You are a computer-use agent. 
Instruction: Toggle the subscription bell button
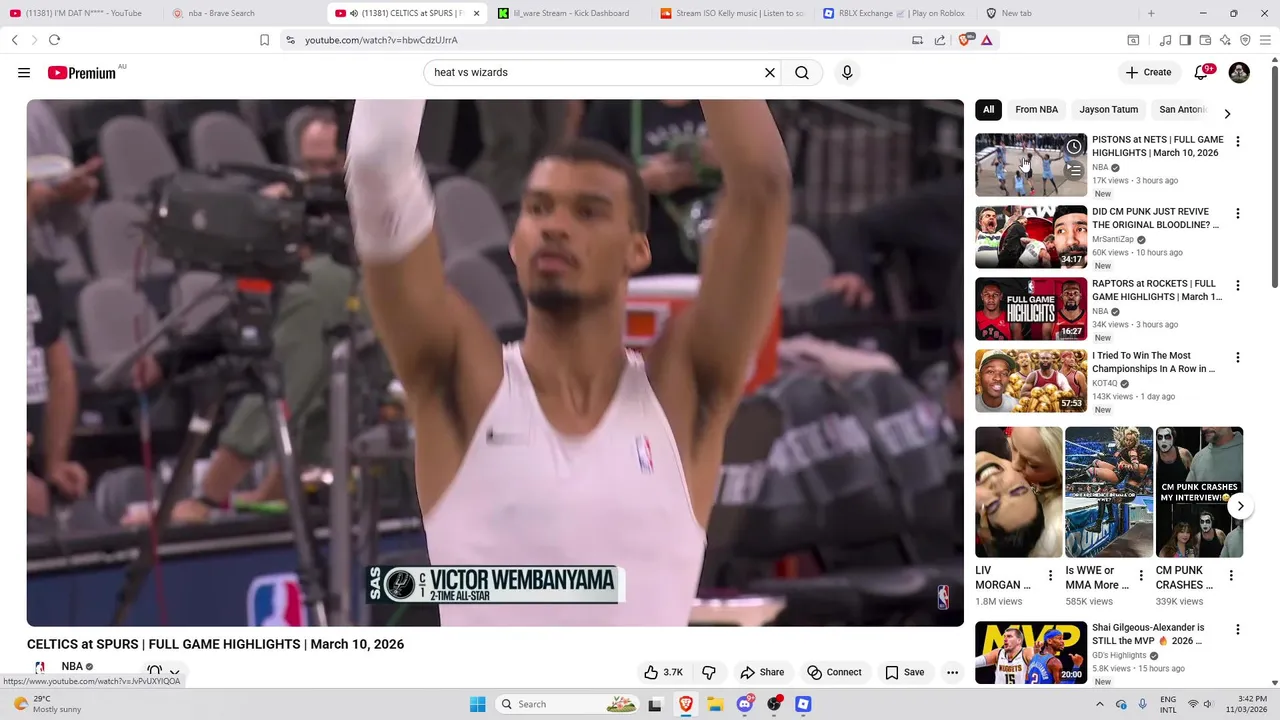click(154, 672)
